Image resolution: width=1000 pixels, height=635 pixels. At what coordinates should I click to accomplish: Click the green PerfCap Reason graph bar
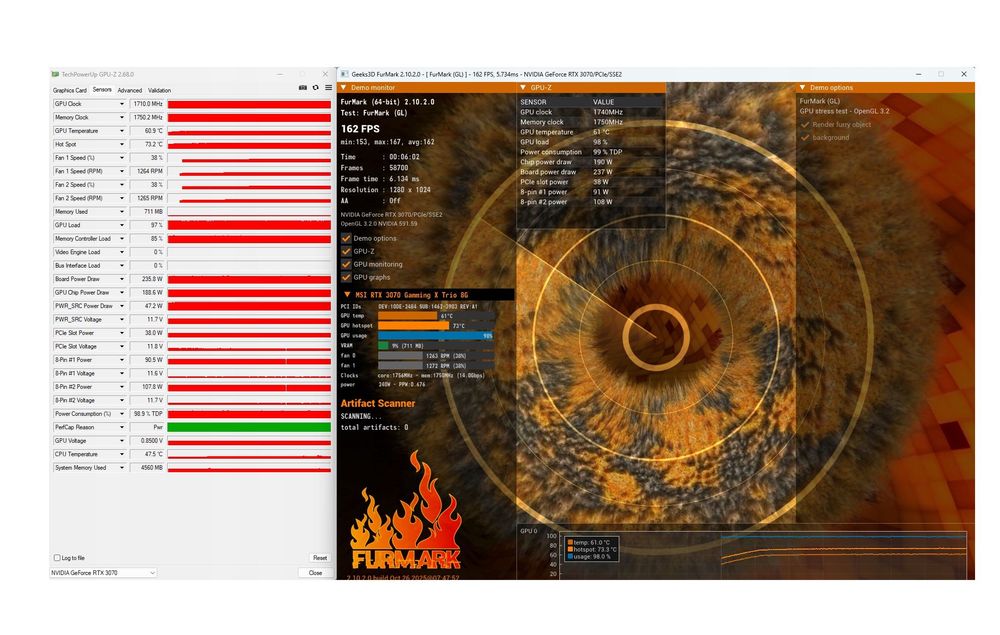tap(249, 427)
